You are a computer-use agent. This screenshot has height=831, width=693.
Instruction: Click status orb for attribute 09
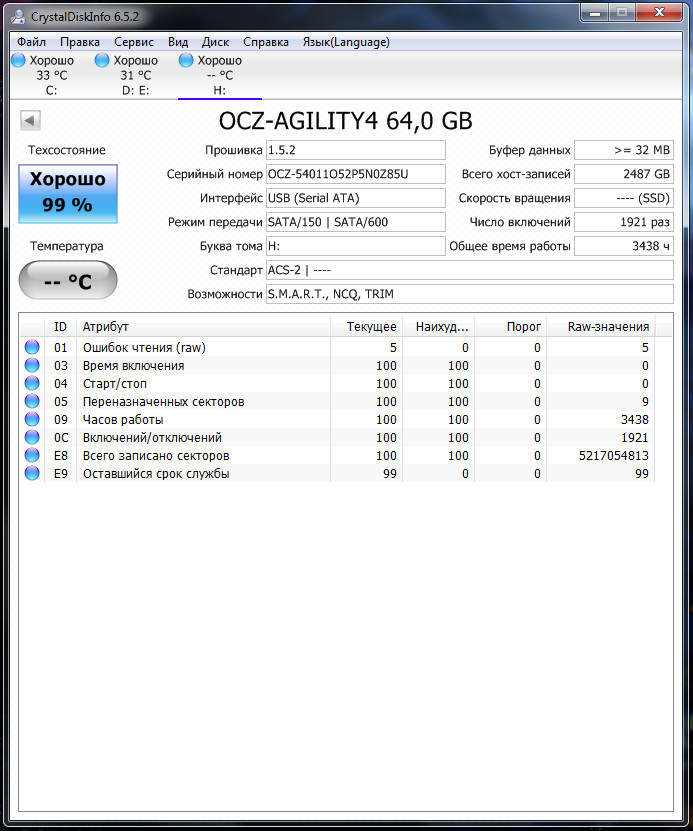click(32, 419)
